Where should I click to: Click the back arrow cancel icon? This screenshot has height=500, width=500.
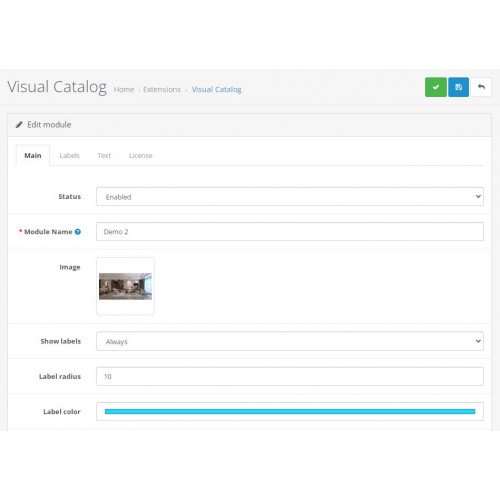481,87
